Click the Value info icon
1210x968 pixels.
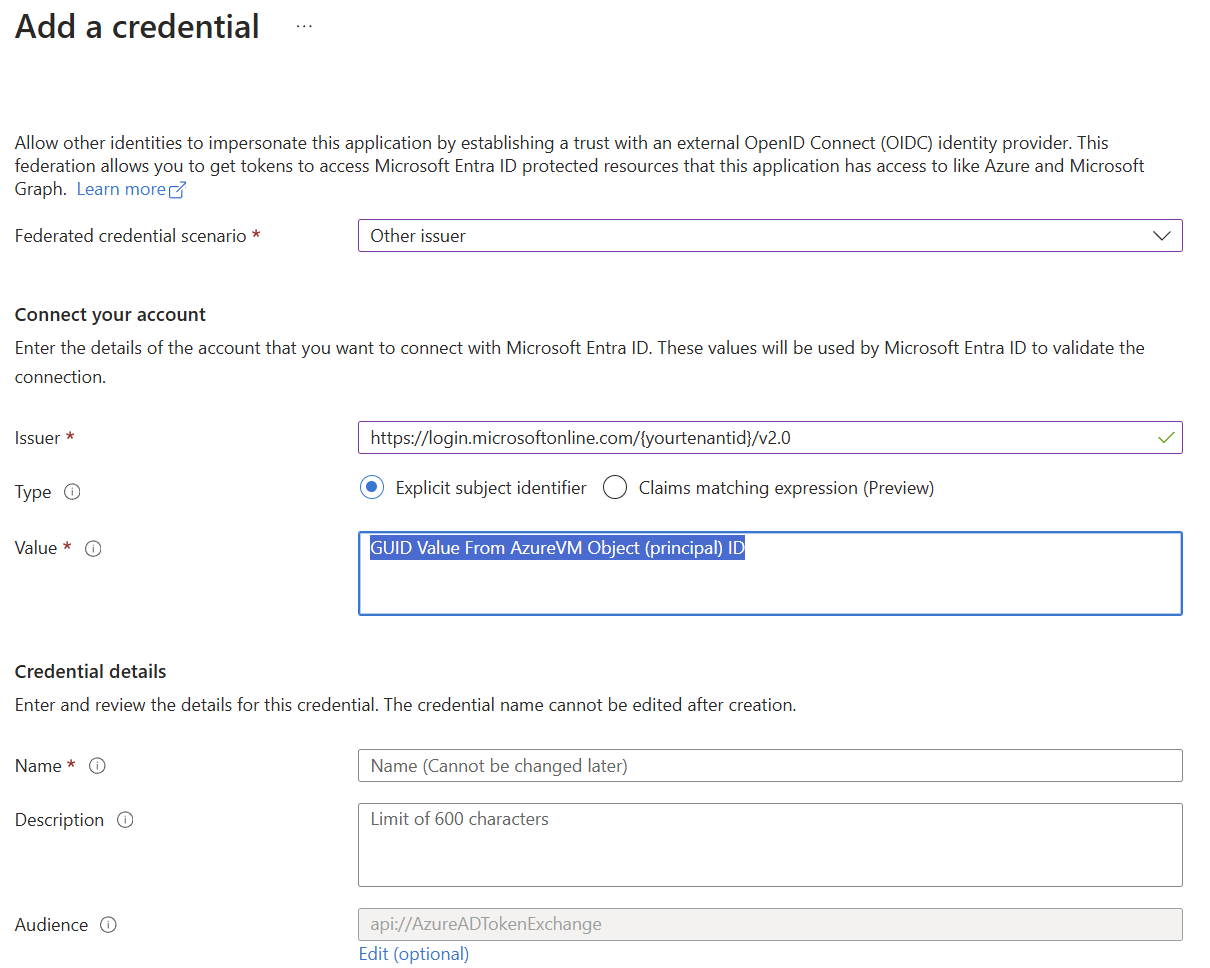[93, 548]
